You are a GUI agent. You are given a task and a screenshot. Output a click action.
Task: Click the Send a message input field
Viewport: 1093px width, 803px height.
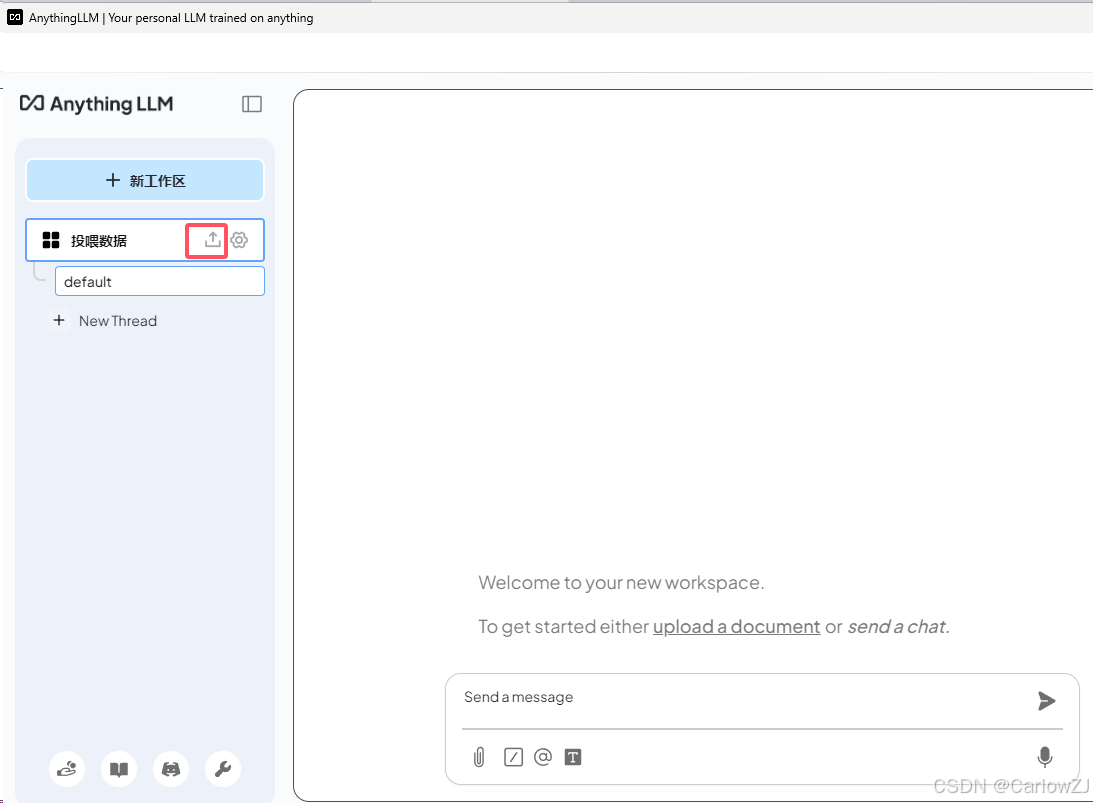tap(700, 697)
